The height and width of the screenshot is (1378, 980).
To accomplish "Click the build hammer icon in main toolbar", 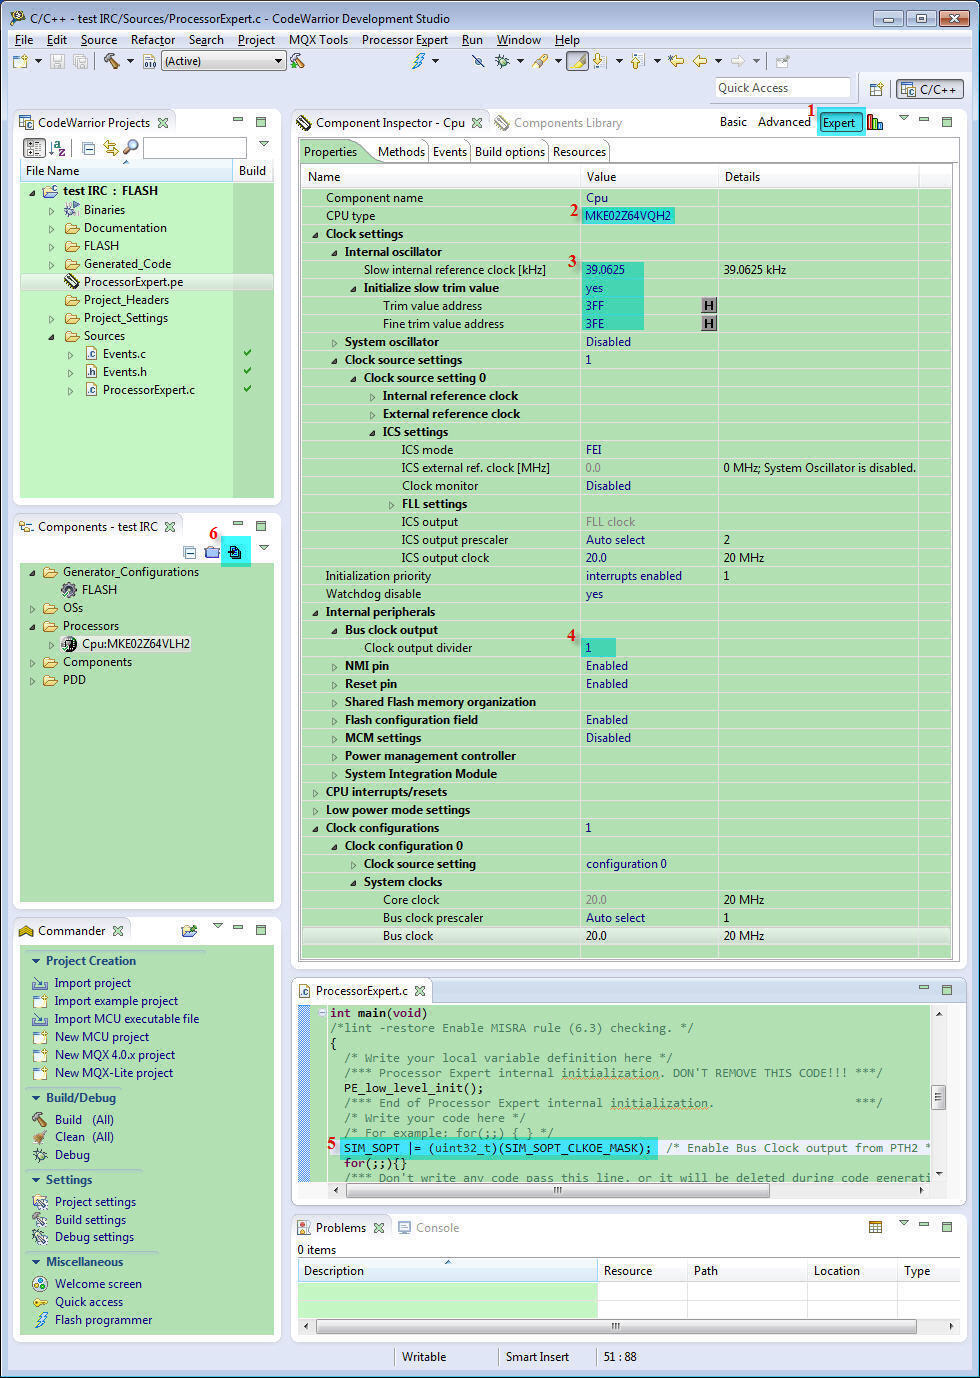I will [x=111, y=61].
